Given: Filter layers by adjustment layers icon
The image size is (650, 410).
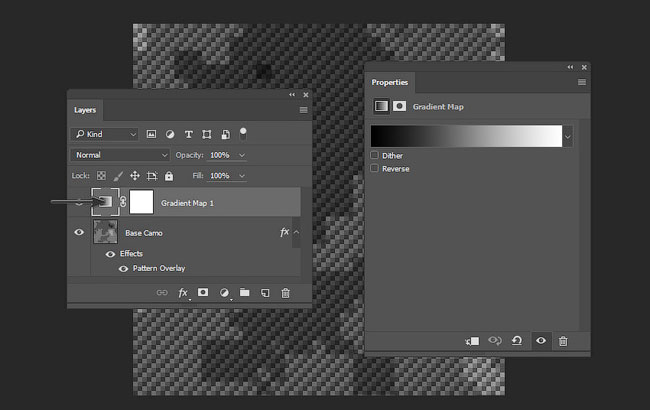Looking at the screenshot, I should (x=170, y=134).
